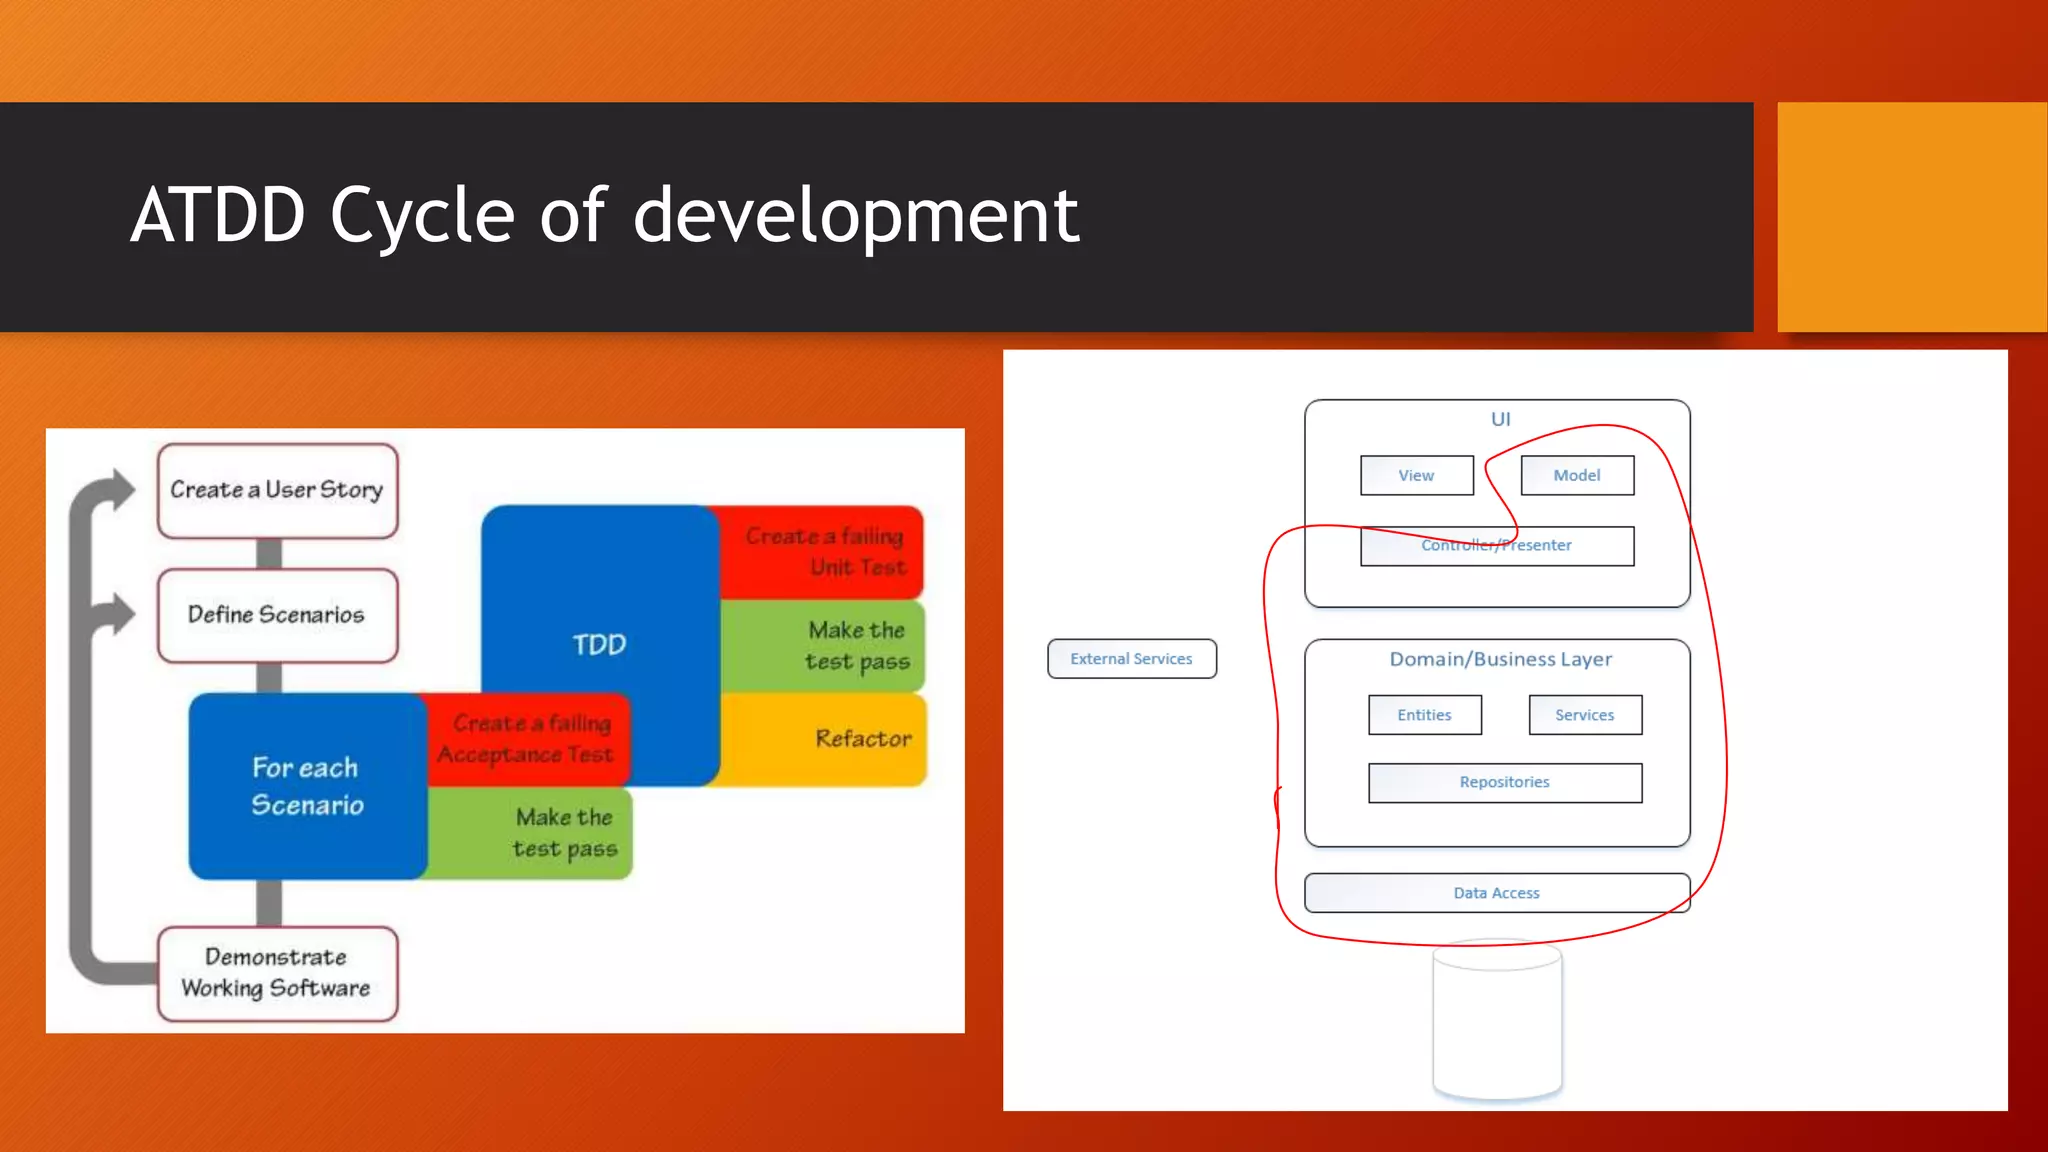The height and width of the screenshot is (1152, 2048).
Task: Select the Entities box
Action: [1424, 715]
